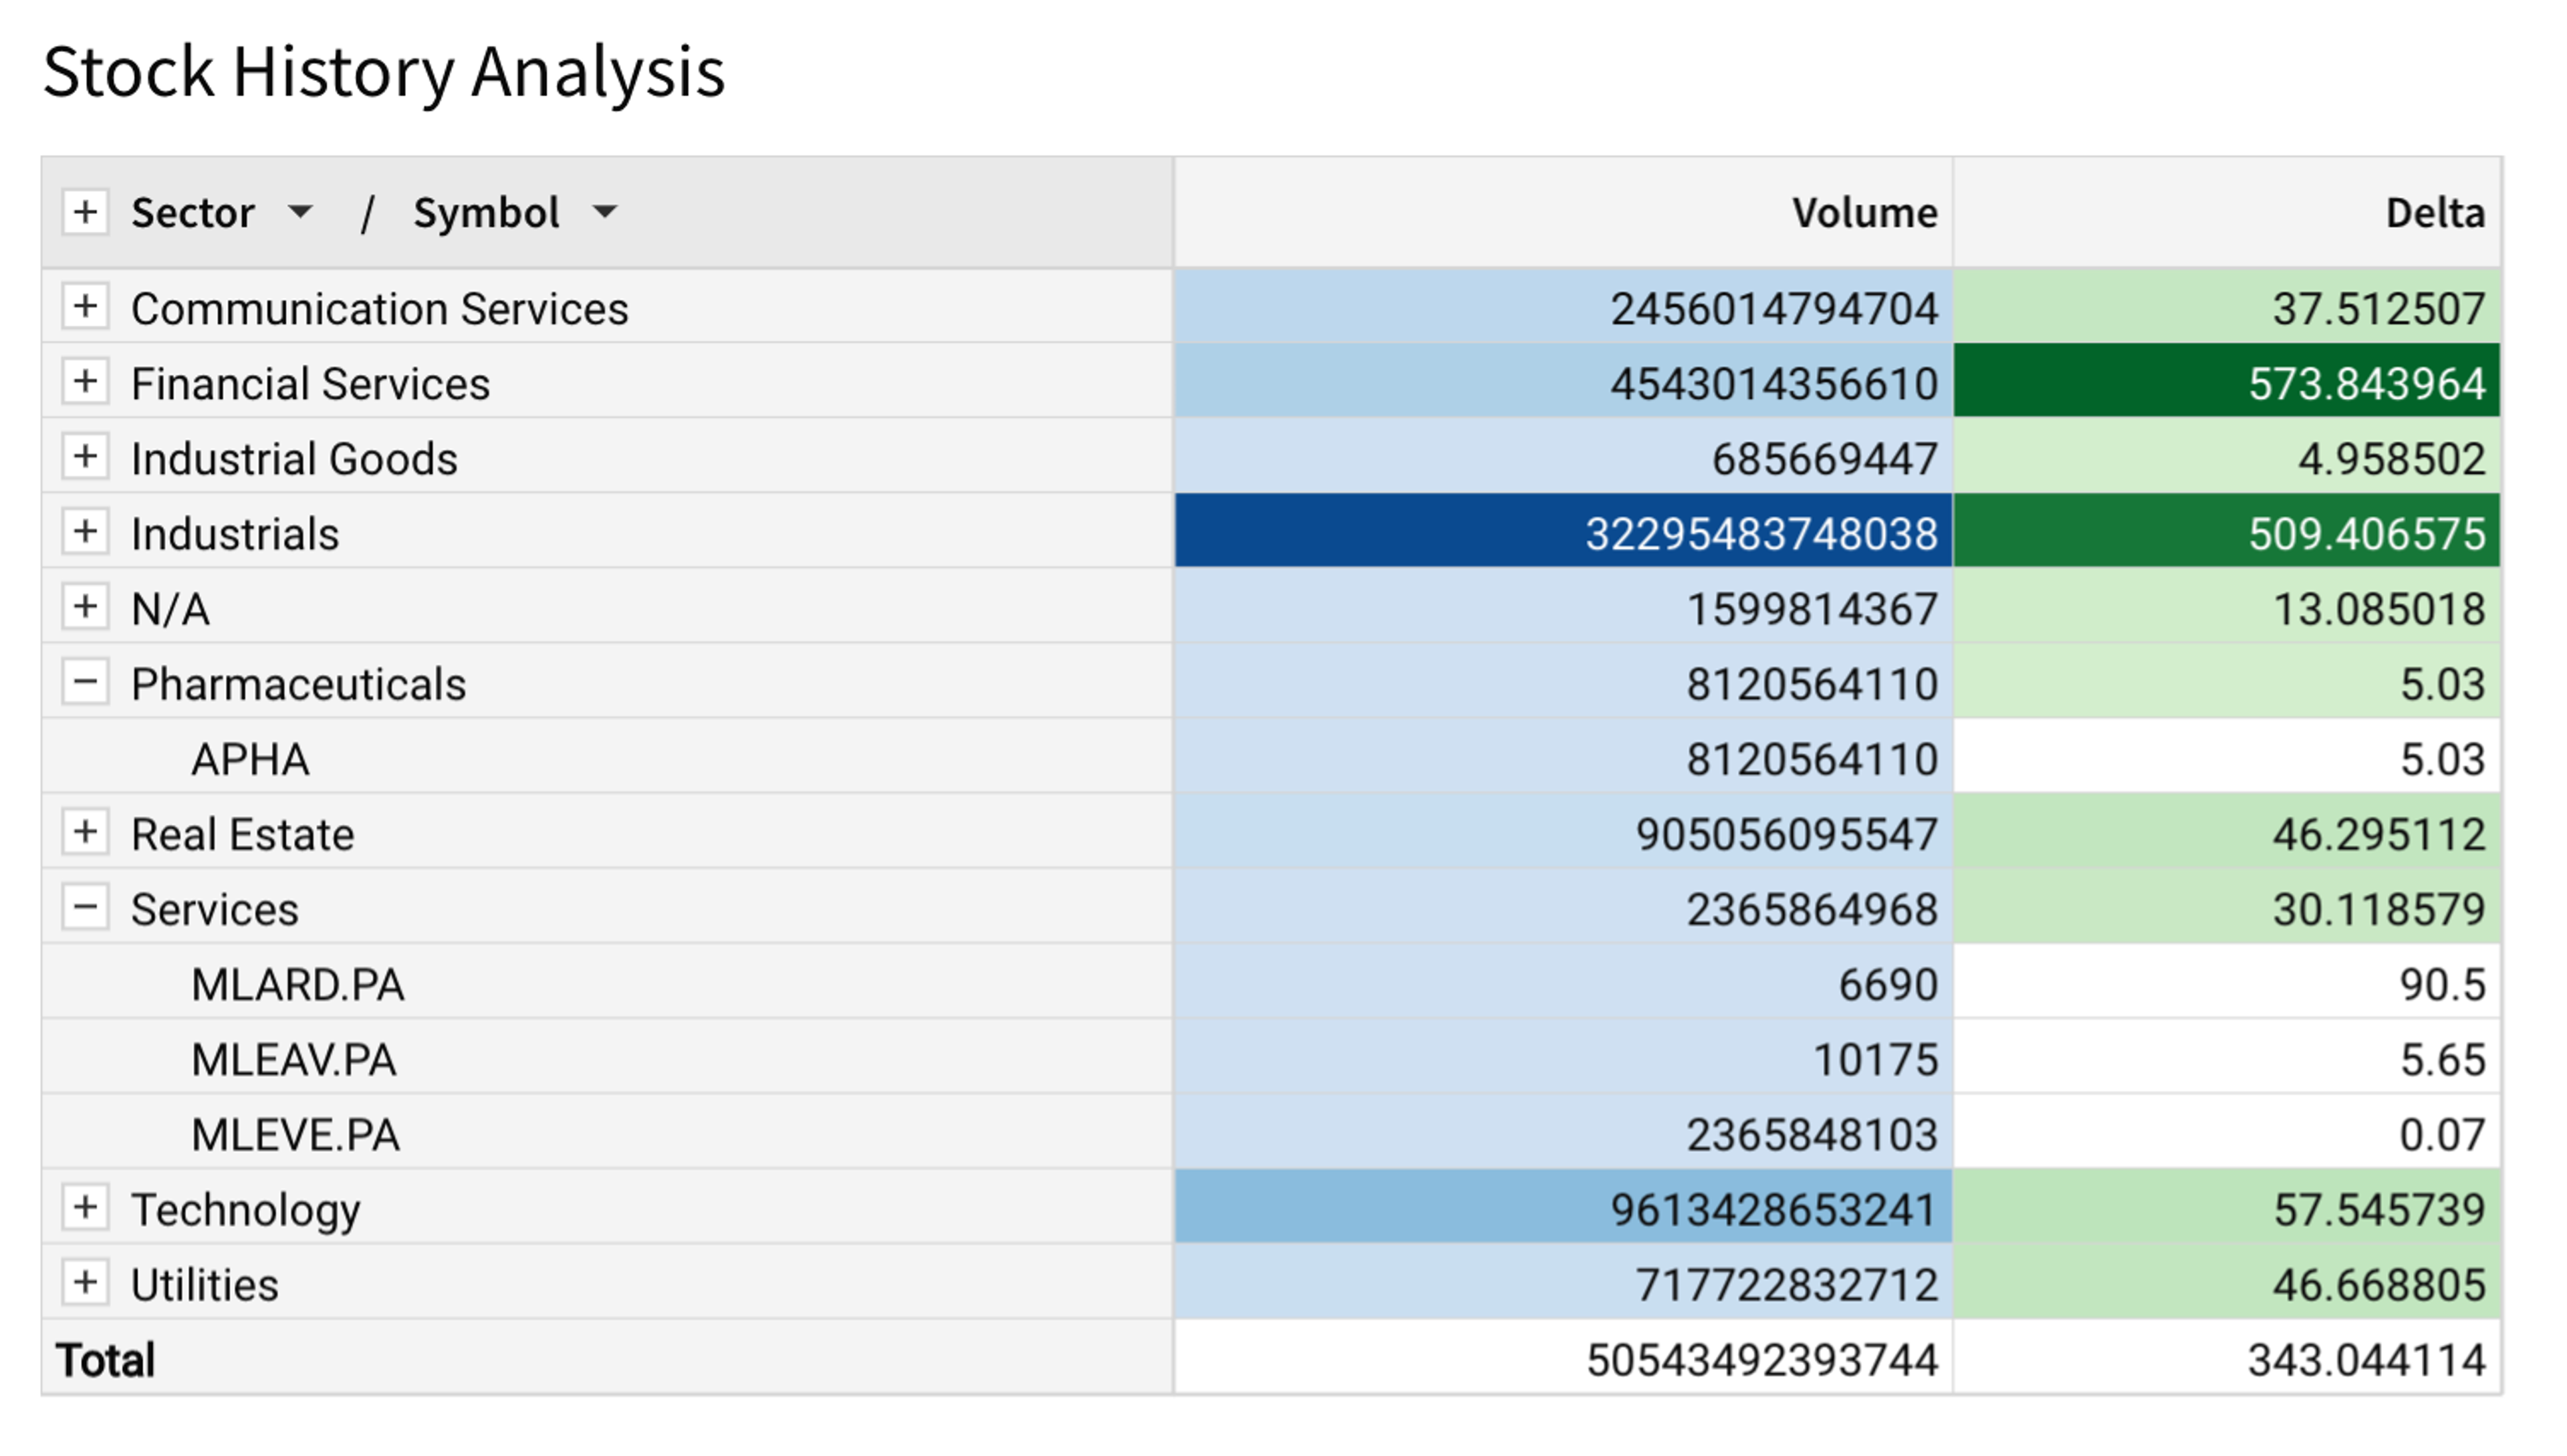Click the Pharmaceuticals label
This screenshot has width=2567, height=1456.
(x=298, y=685)
